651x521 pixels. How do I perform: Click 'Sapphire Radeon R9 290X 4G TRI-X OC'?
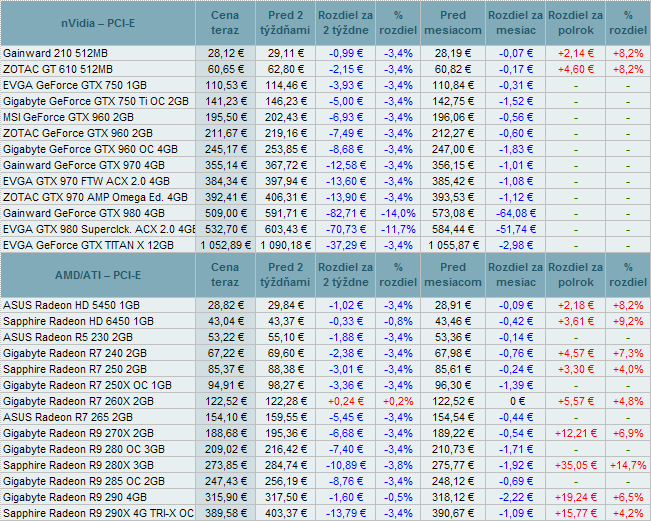[x=98, y=513]
